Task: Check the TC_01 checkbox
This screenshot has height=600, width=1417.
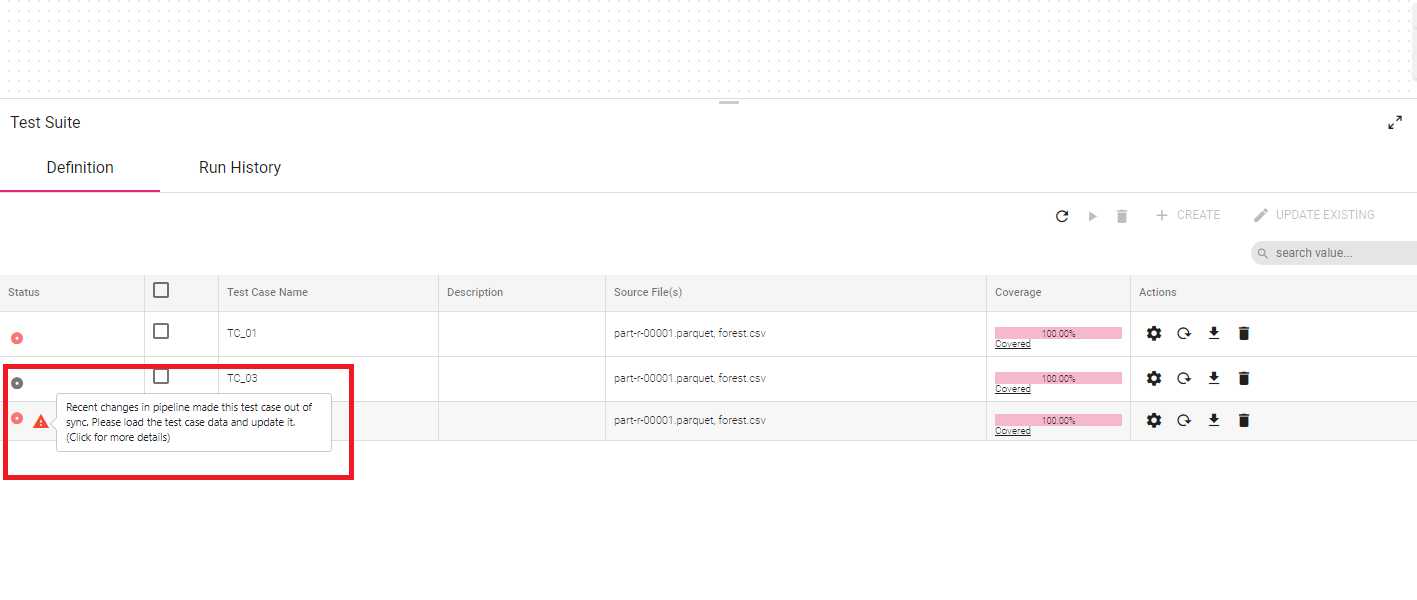Action: pos(161,331)
